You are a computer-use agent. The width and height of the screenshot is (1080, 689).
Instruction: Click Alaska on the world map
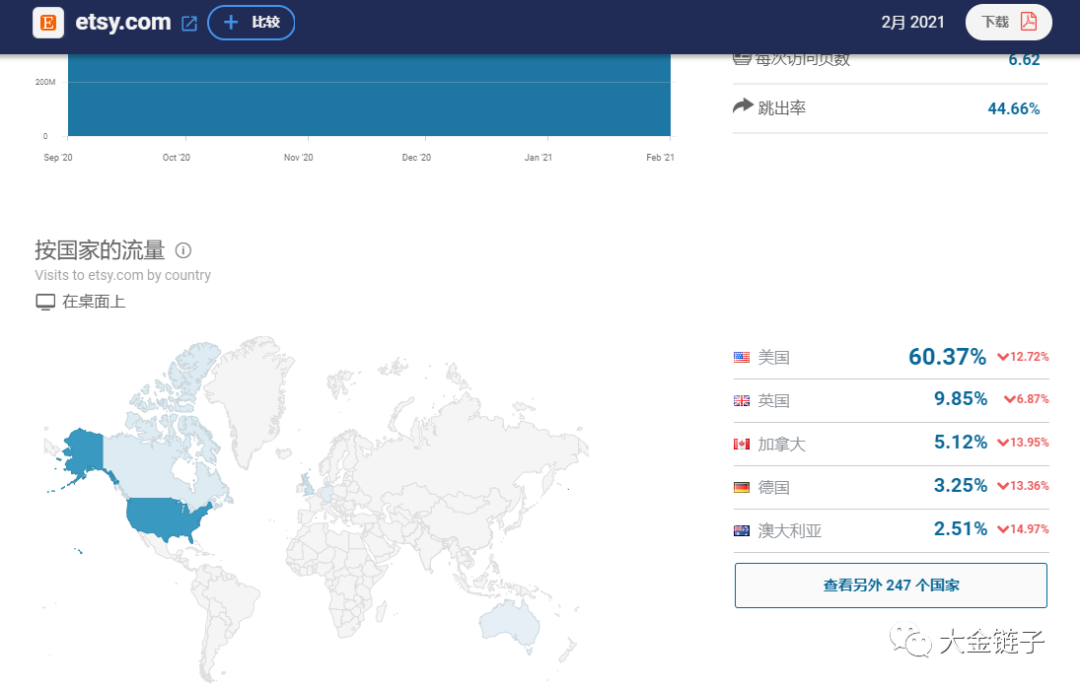pyautogui.click(x=84, y=451)
